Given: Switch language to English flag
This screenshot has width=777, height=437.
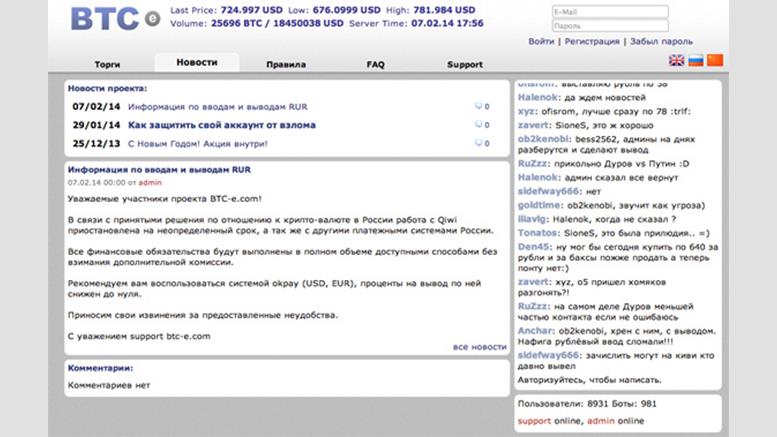Looking at the screenshot, I should pos(677,60).
